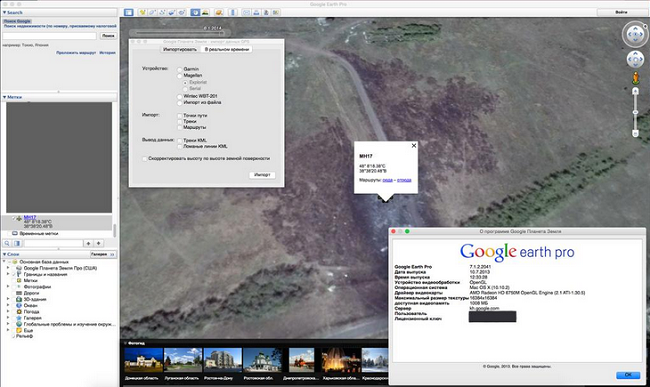
Task: Start the Record Tour tool
Action: tap(182, 12)
